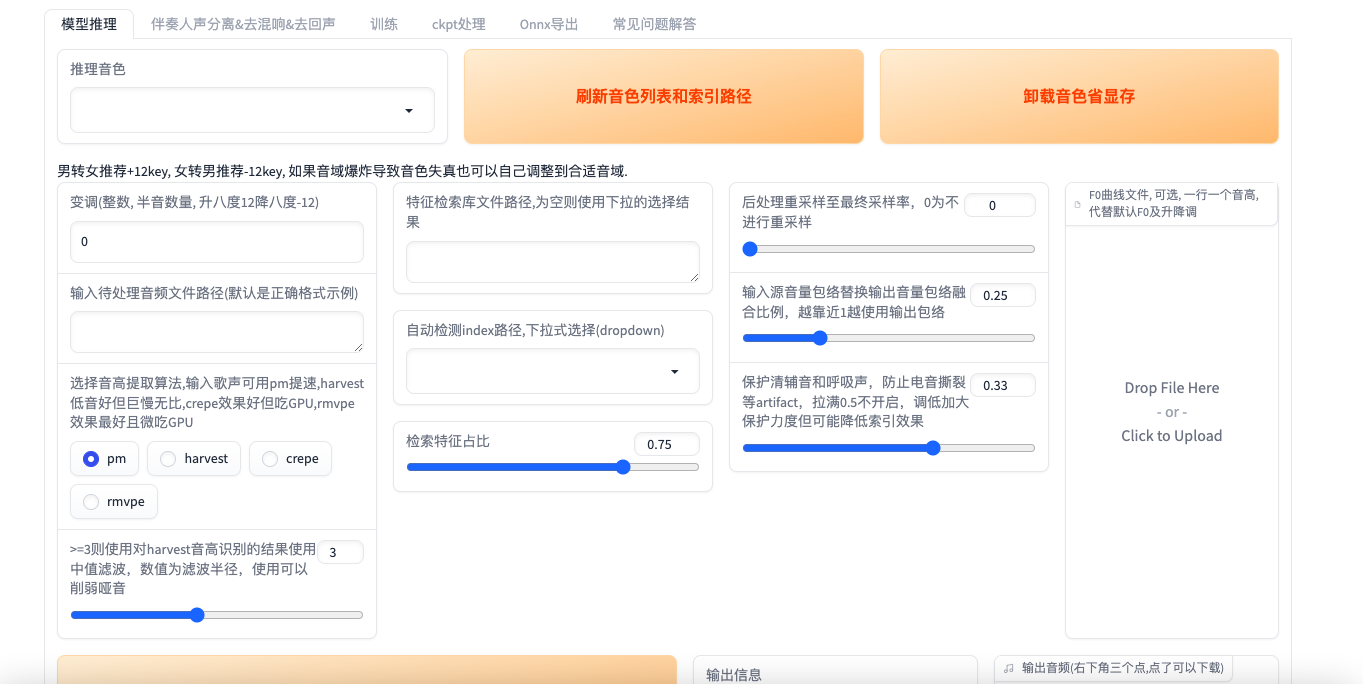The height and width of the screenshot is (684, 1363).
Task: Click the 检索特征占比 value box showing 0.75
Action: [666, 444]
